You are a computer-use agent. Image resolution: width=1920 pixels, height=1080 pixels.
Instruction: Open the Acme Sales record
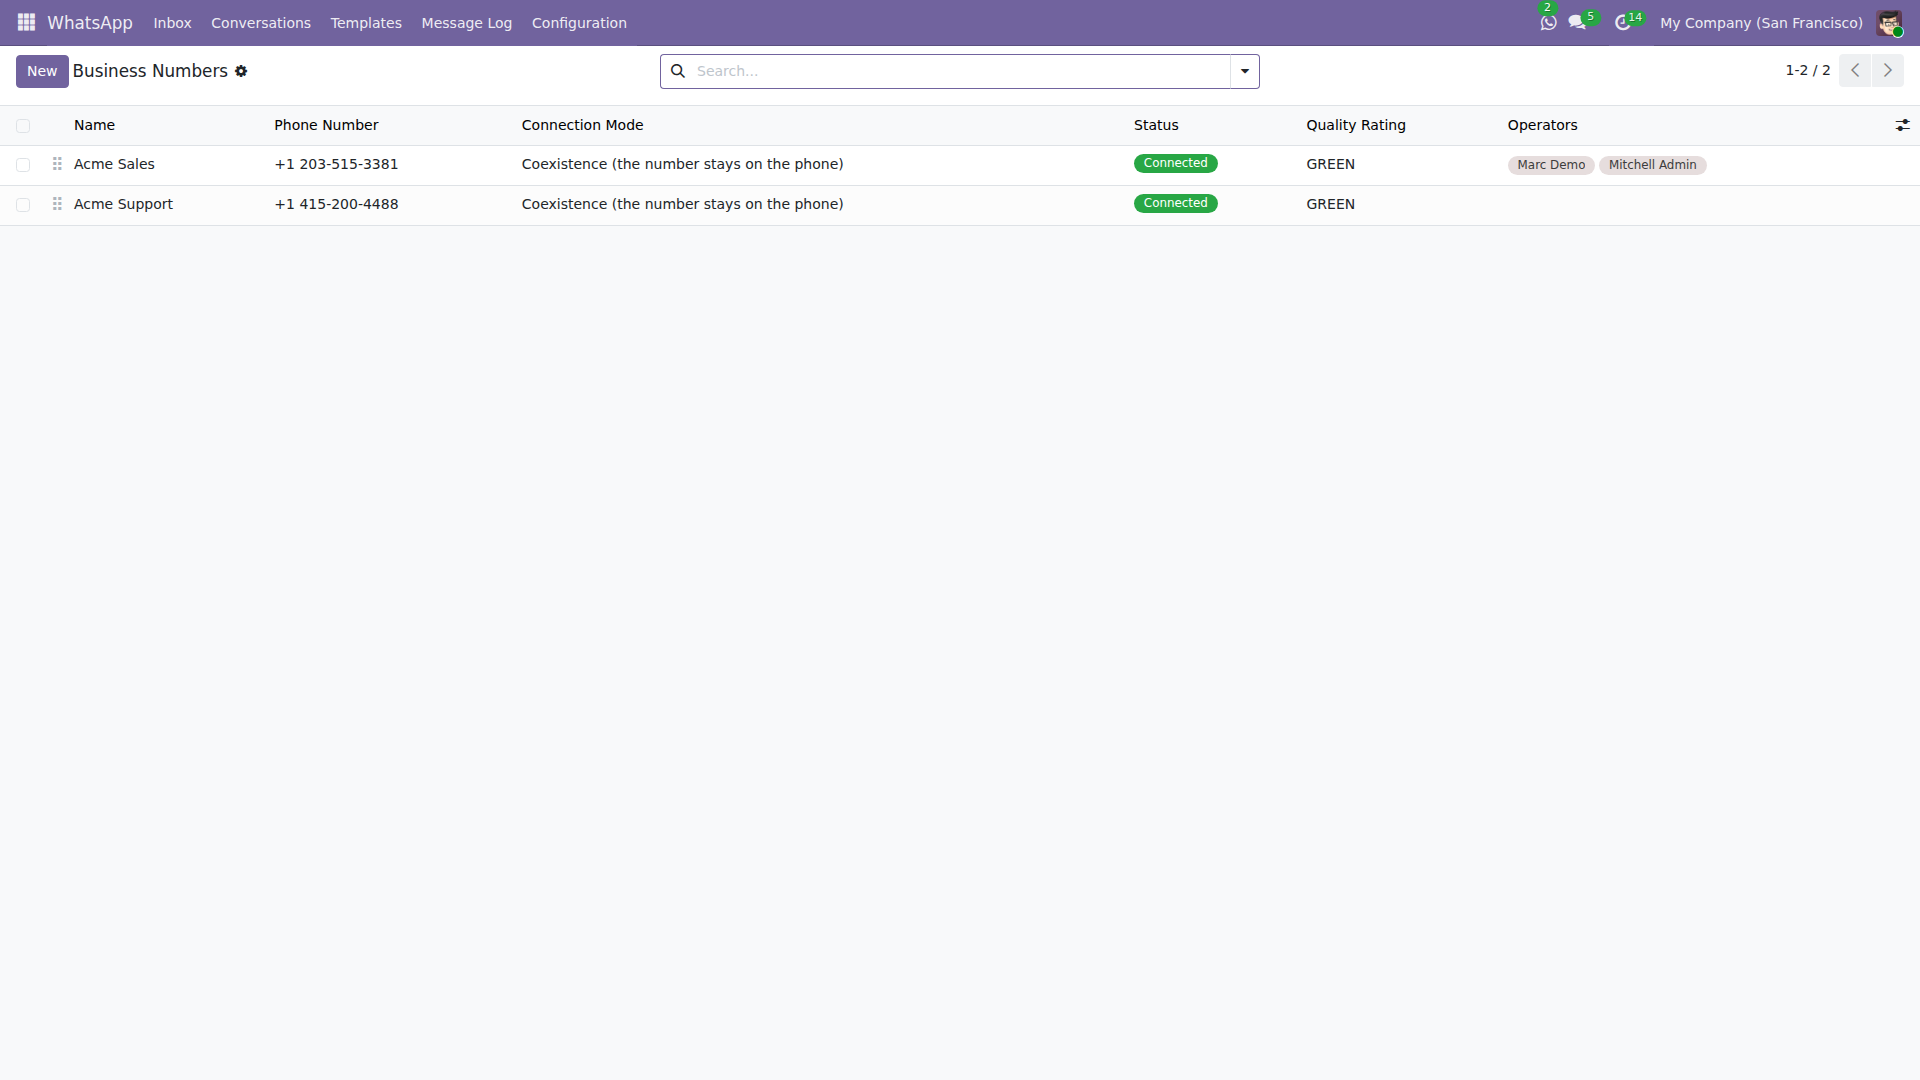114,164
